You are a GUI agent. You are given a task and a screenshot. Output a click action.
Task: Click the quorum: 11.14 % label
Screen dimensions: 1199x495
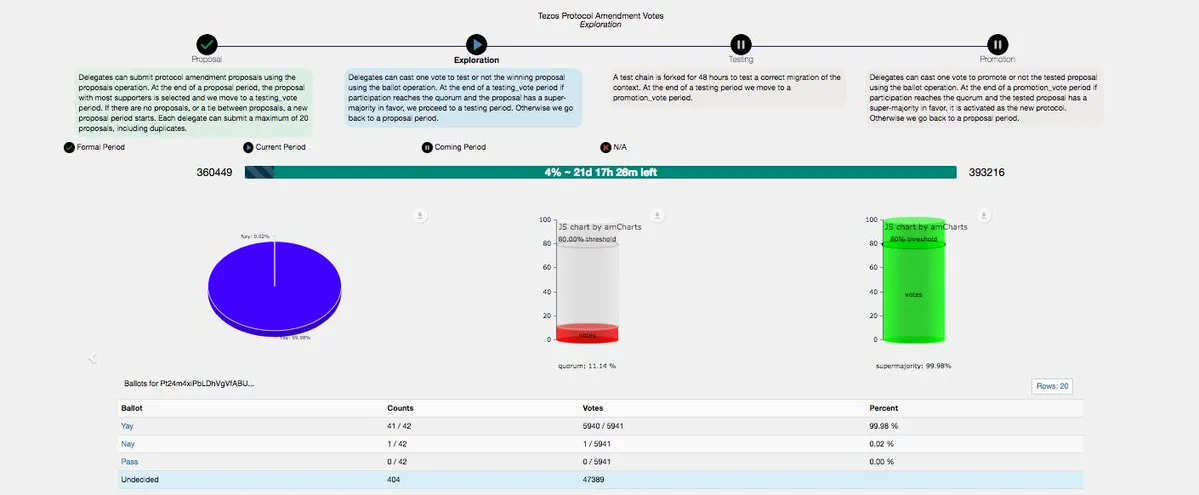tap(587, 366)
